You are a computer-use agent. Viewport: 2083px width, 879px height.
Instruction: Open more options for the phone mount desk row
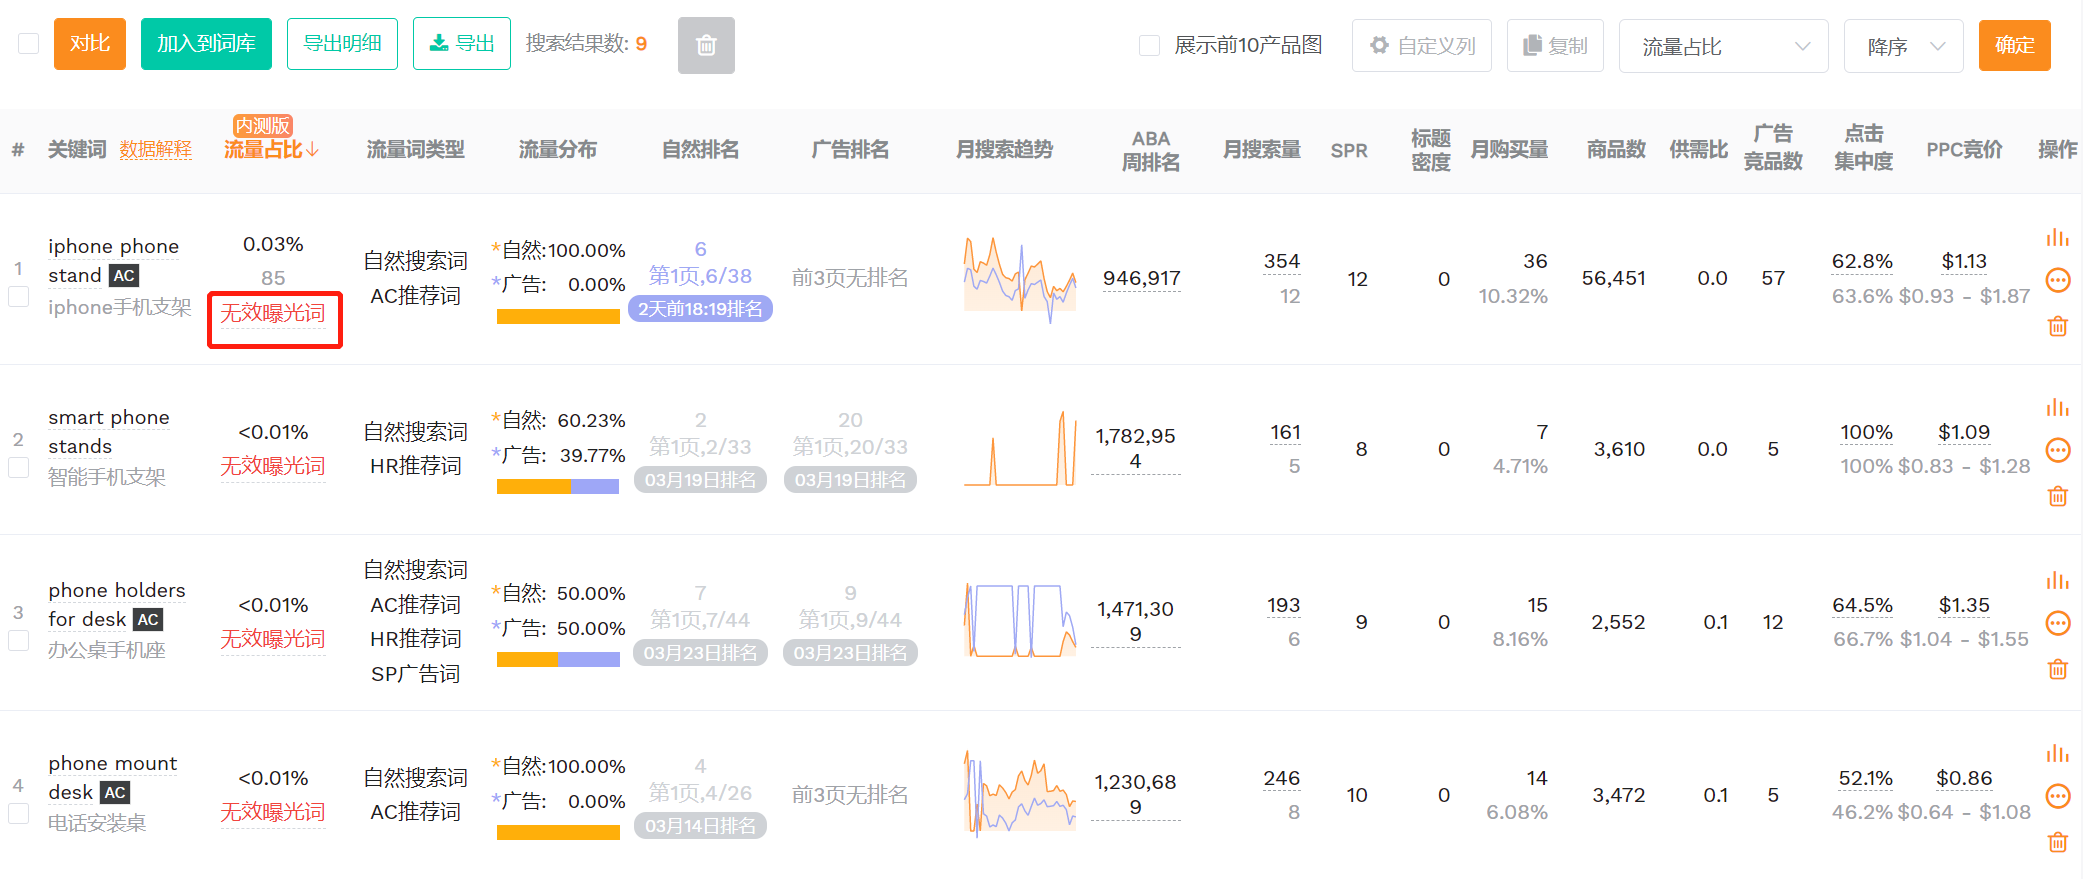(x=2057, y=796)
